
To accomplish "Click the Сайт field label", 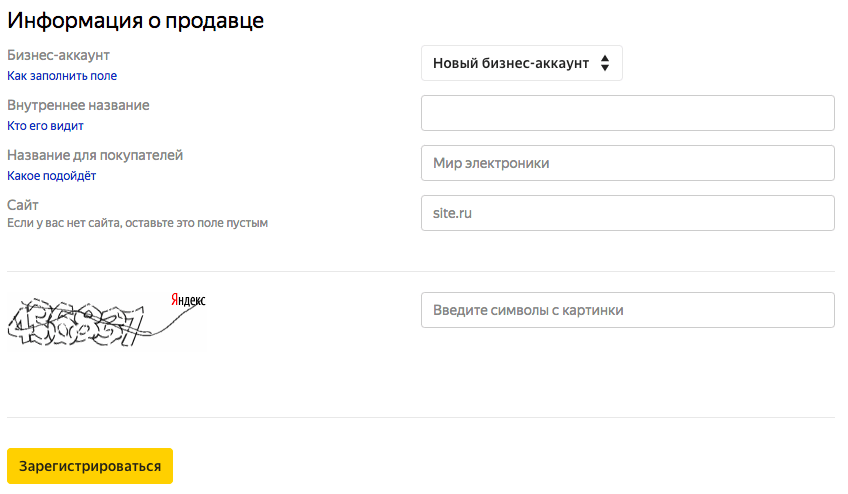I will [23, 205].
